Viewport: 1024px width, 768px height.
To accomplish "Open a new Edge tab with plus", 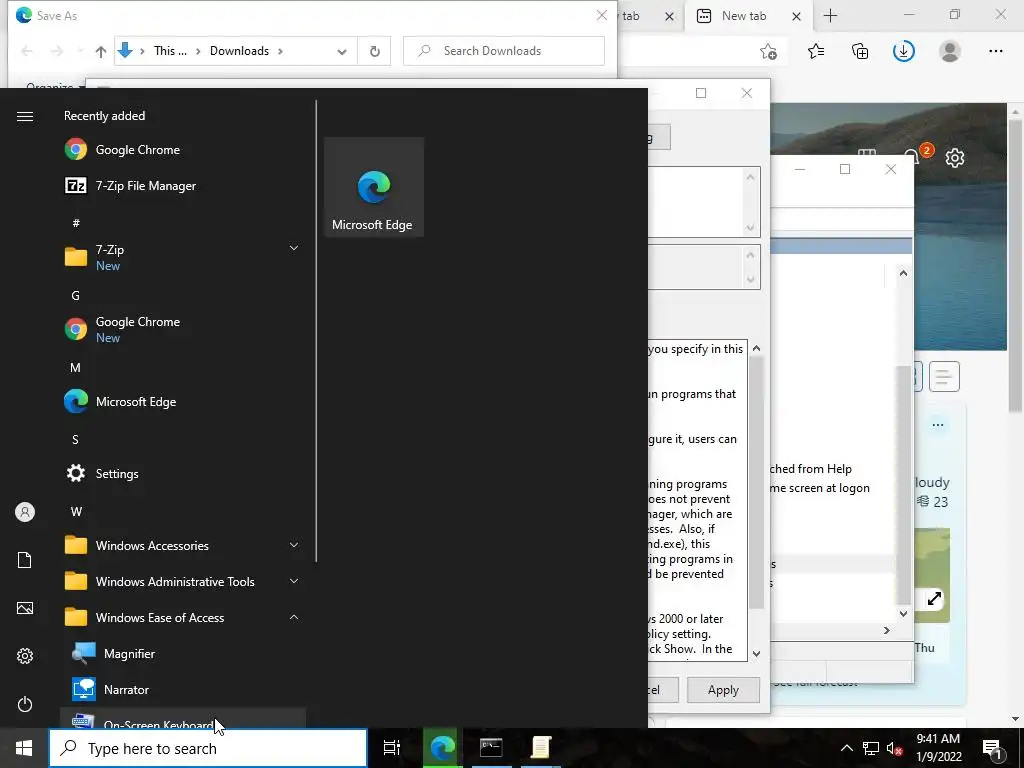I will [831, 16].
